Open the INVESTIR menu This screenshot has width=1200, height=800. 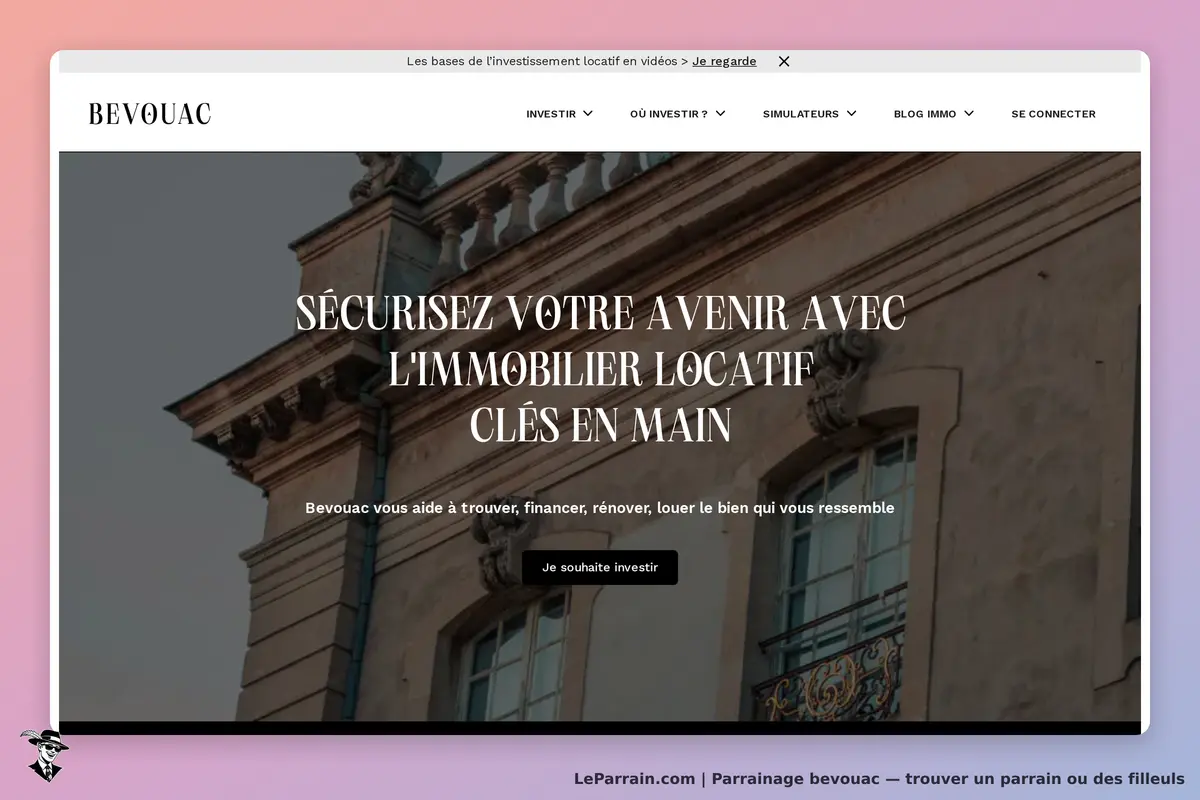click(551, 114)
